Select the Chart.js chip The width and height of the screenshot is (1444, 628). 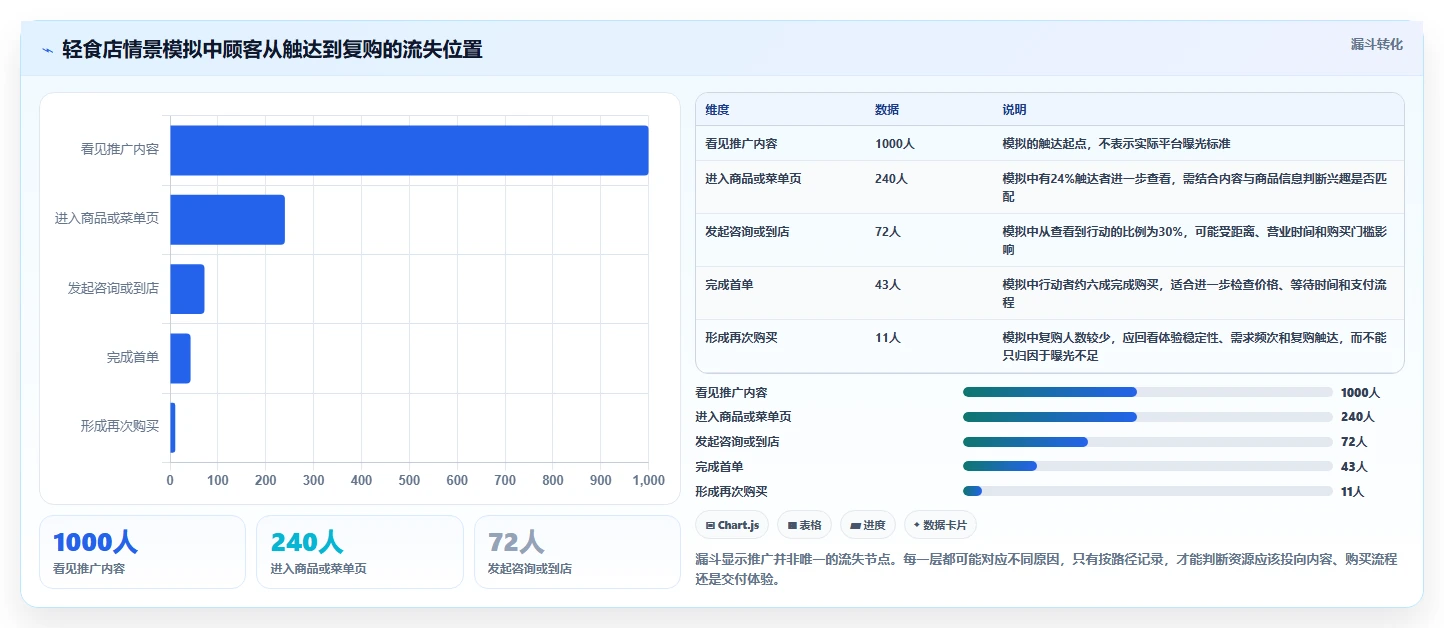tap(732, 525)
